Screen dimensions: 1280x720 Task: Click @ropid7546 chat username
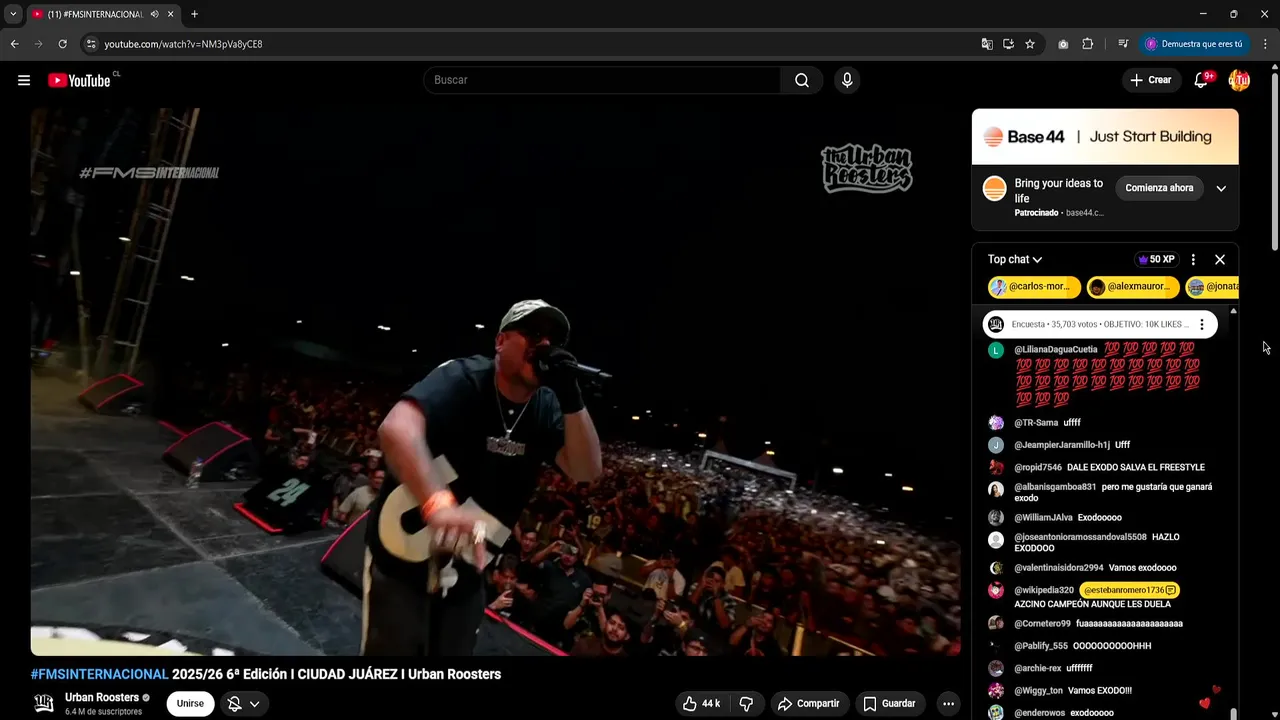[x=1038, y=468]
